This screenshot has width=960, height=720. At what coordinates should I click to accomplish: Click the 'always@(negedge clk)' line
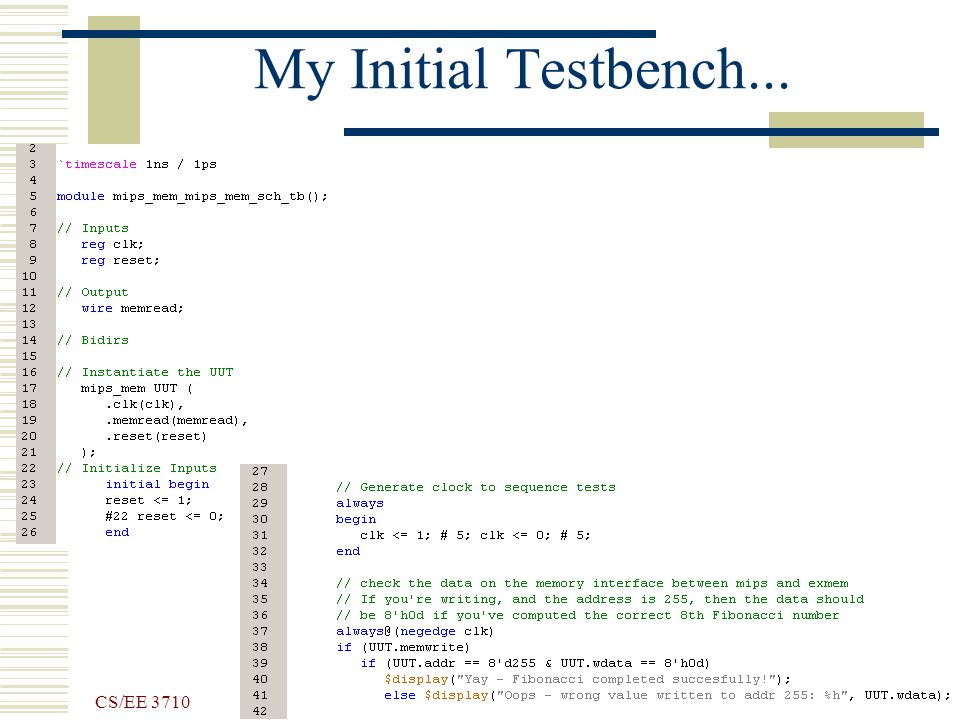[414, 631]
